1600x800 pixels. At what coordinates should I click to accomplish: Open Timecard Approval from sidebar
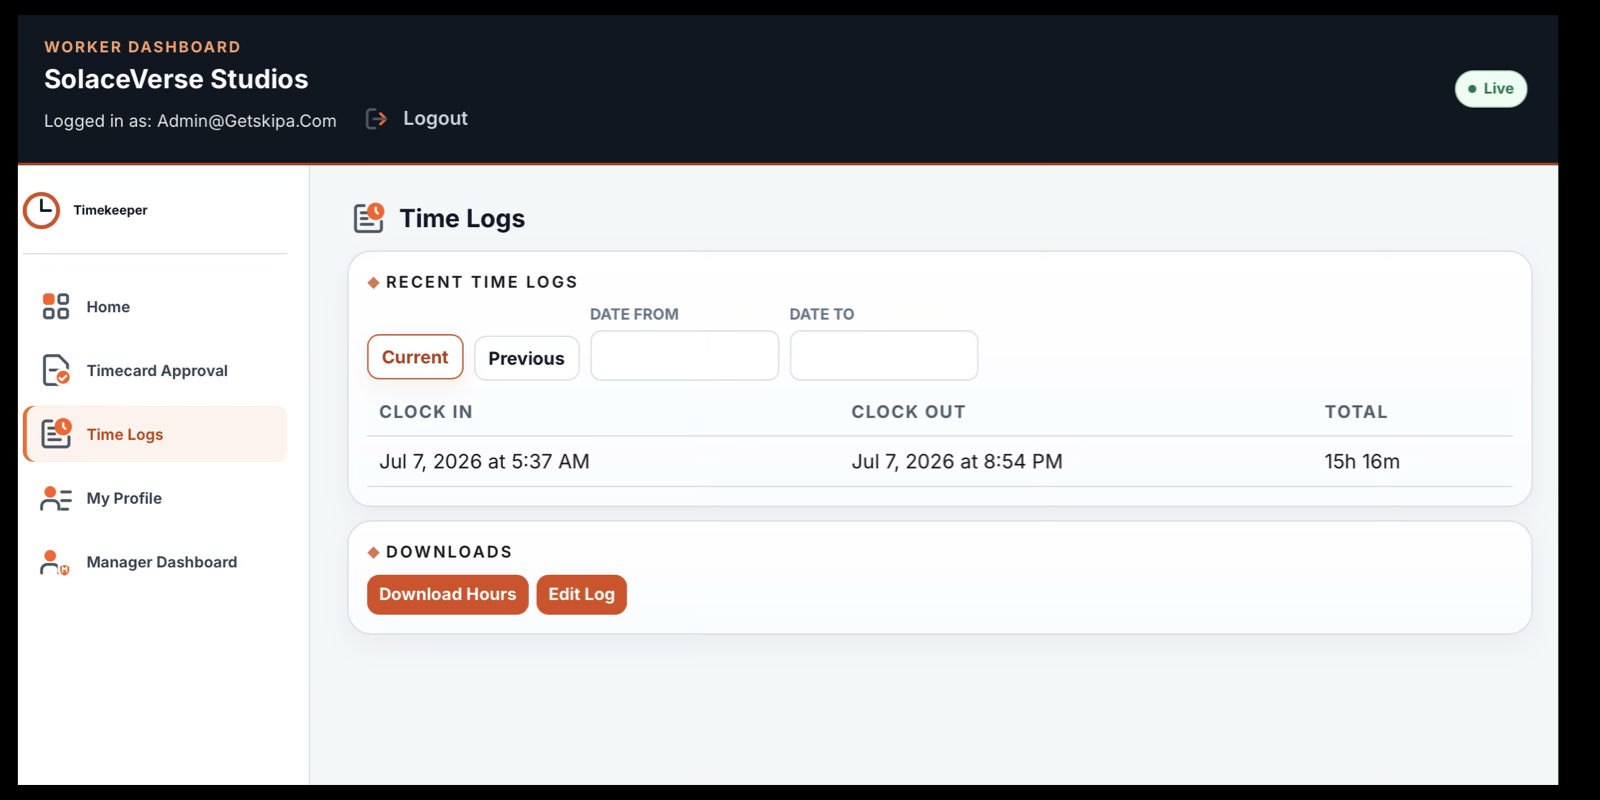(x=155, y=370)
